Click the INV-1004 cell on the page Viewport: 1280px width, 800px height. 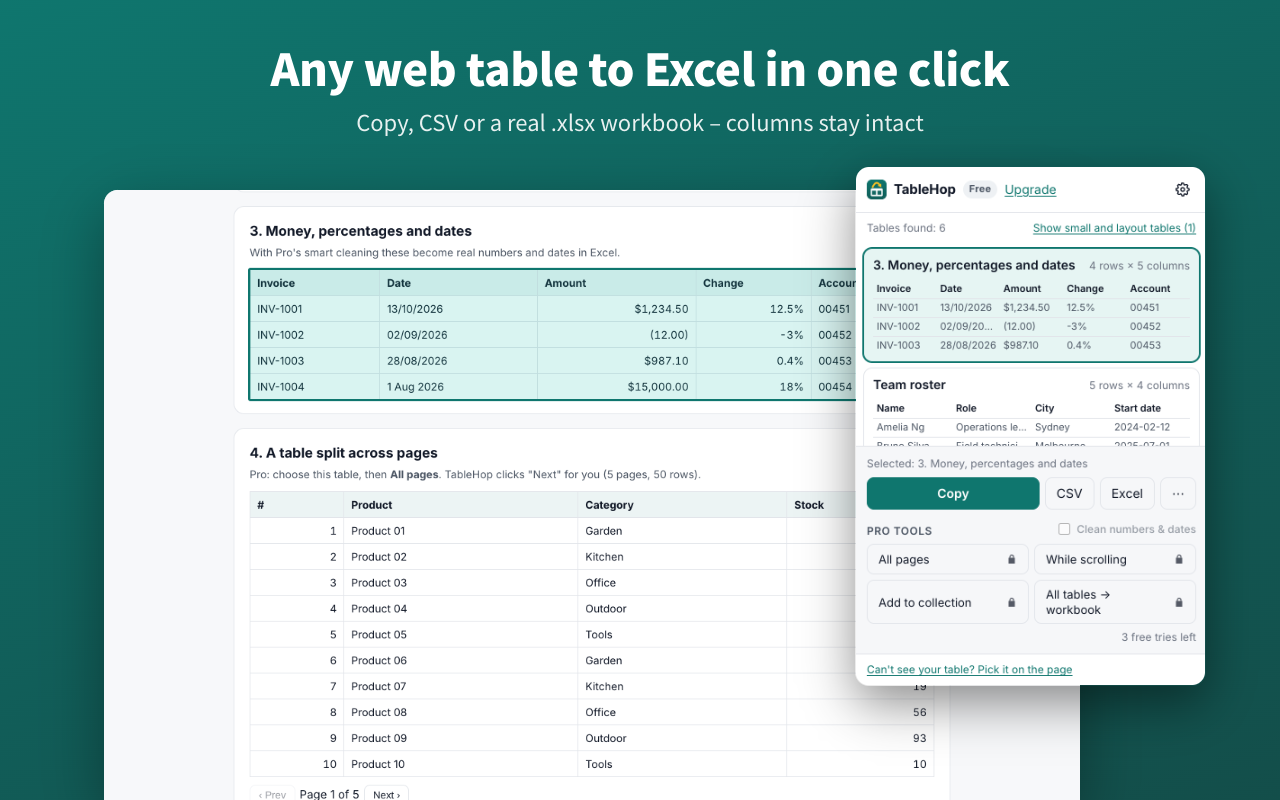[x=314, y=387]
